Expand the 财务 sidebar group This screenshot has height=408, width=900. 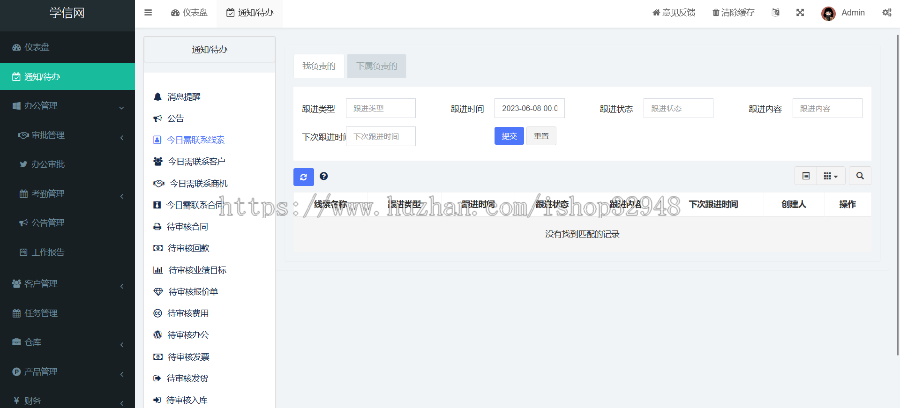click(x=67, y=401)
